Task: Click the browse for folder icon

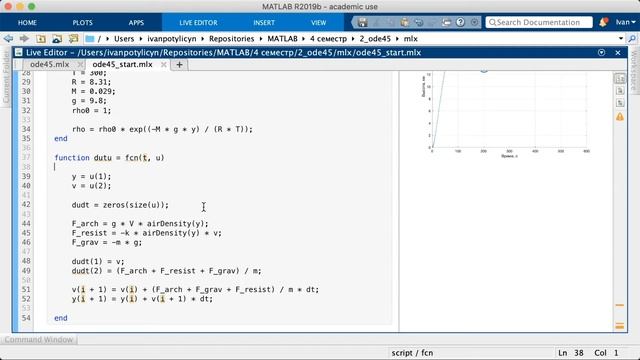Action: point(57,39)
